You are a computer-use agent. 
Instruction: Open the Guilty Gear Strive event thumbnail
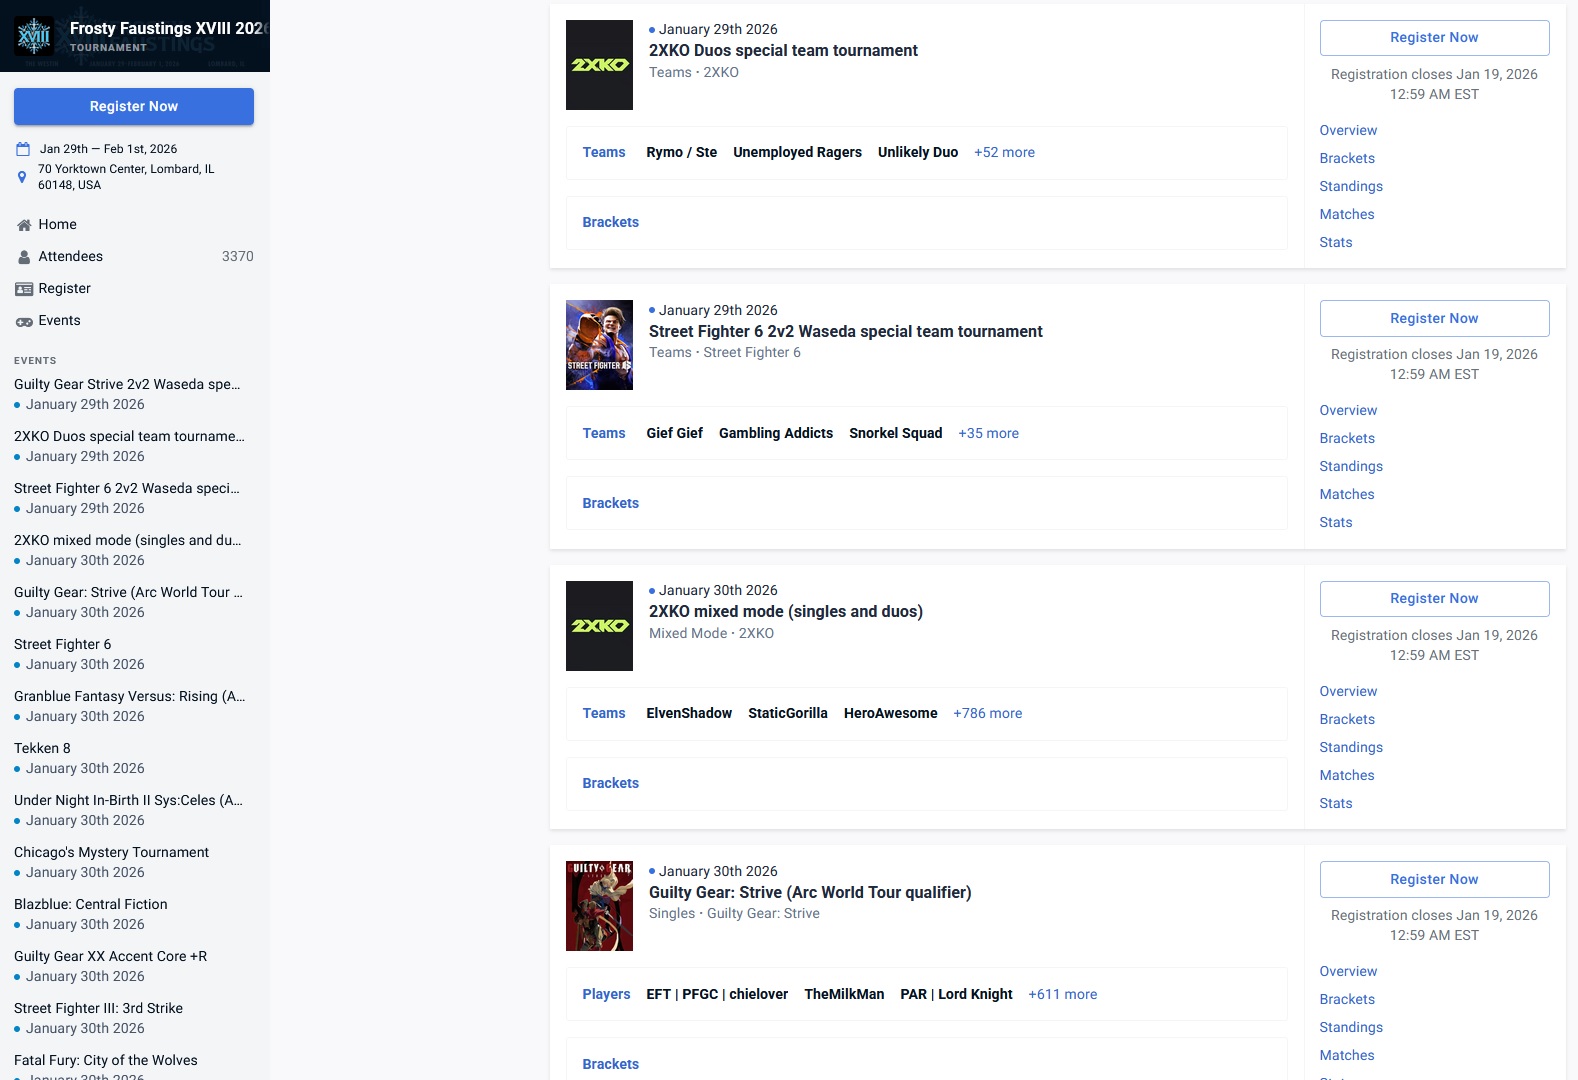(x=599, y=906)
